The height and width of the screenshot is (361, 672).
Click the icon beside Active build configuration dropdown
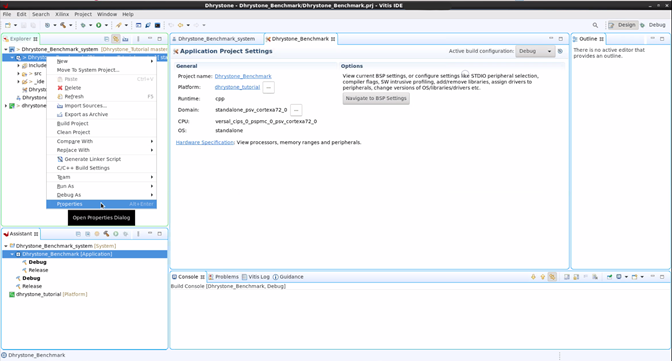coord(560,51)
